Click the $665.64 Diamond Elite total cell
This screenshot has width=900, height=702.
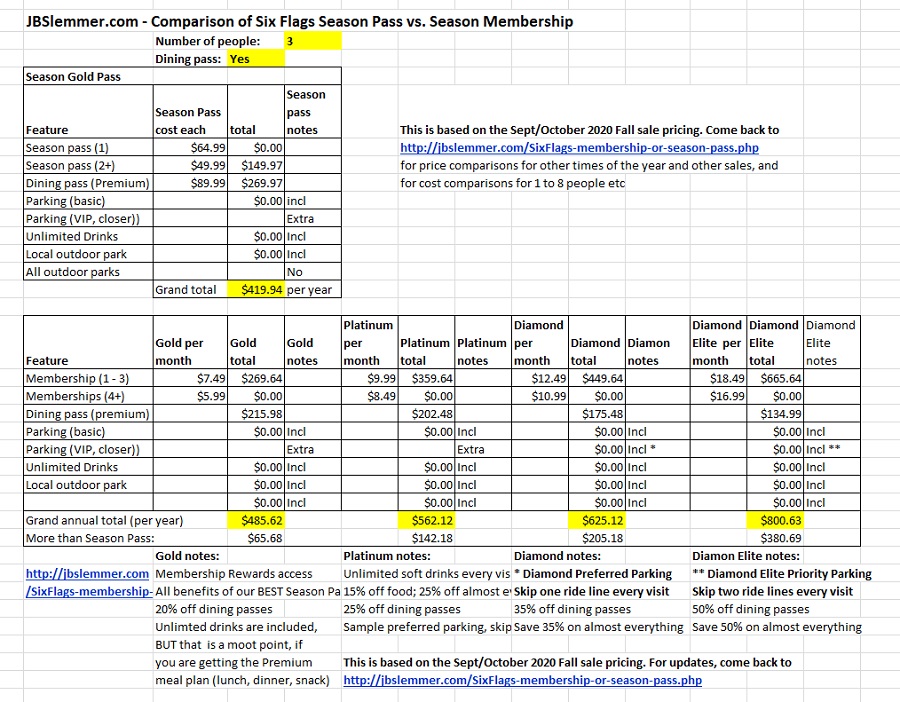point(775,378)
